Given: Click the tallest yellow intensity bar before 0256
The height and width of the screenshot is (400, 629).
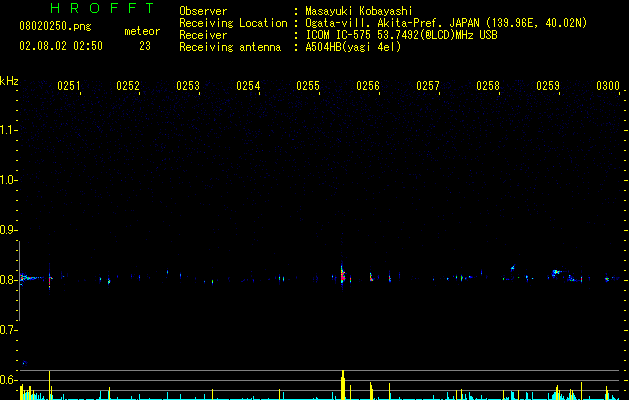Looking at the screenshot, I should pos(343,385).
